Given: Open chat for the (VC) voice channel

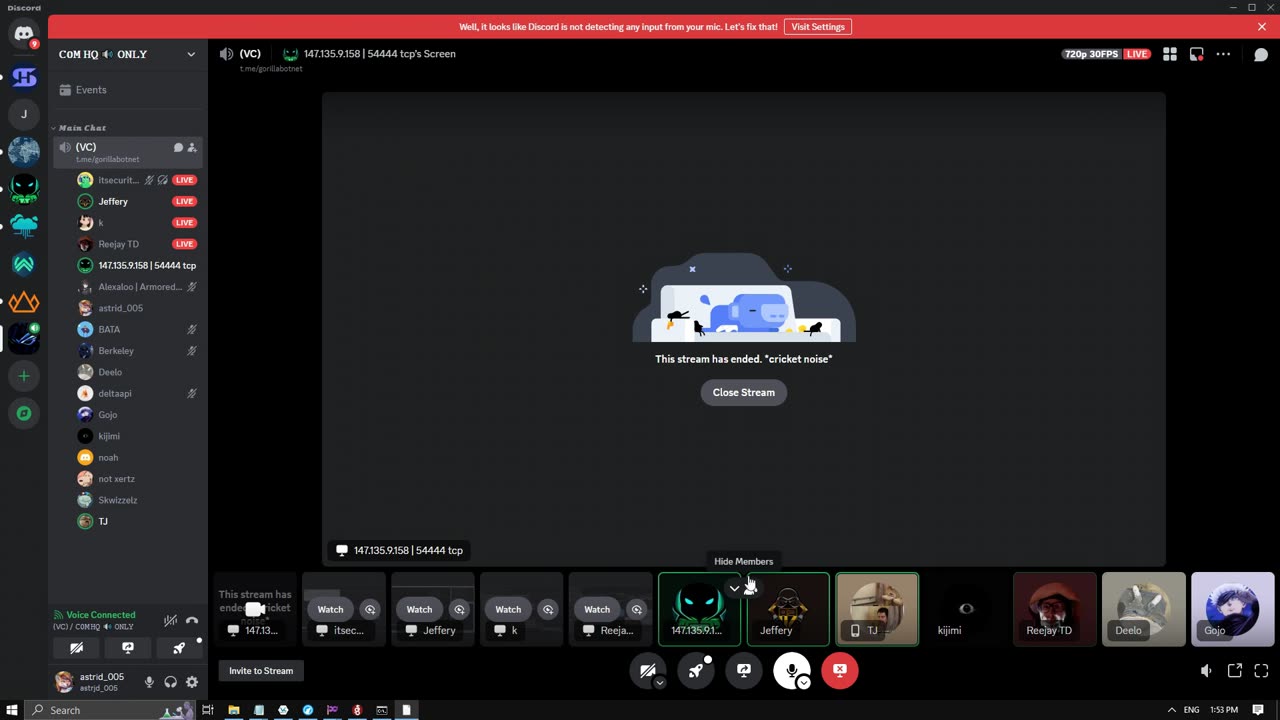Looking at the screenshot, I should pos(178,148).
